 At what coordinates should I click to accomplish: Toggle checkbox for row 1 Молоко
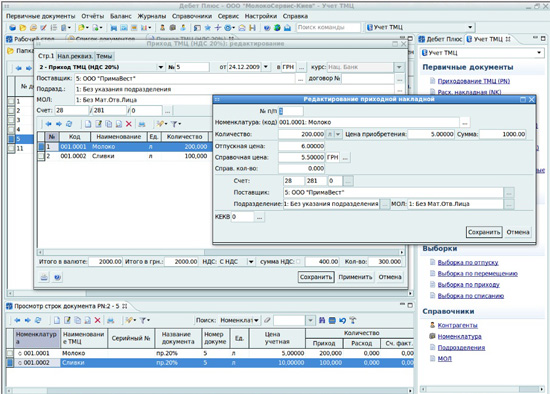pos(41,147)
